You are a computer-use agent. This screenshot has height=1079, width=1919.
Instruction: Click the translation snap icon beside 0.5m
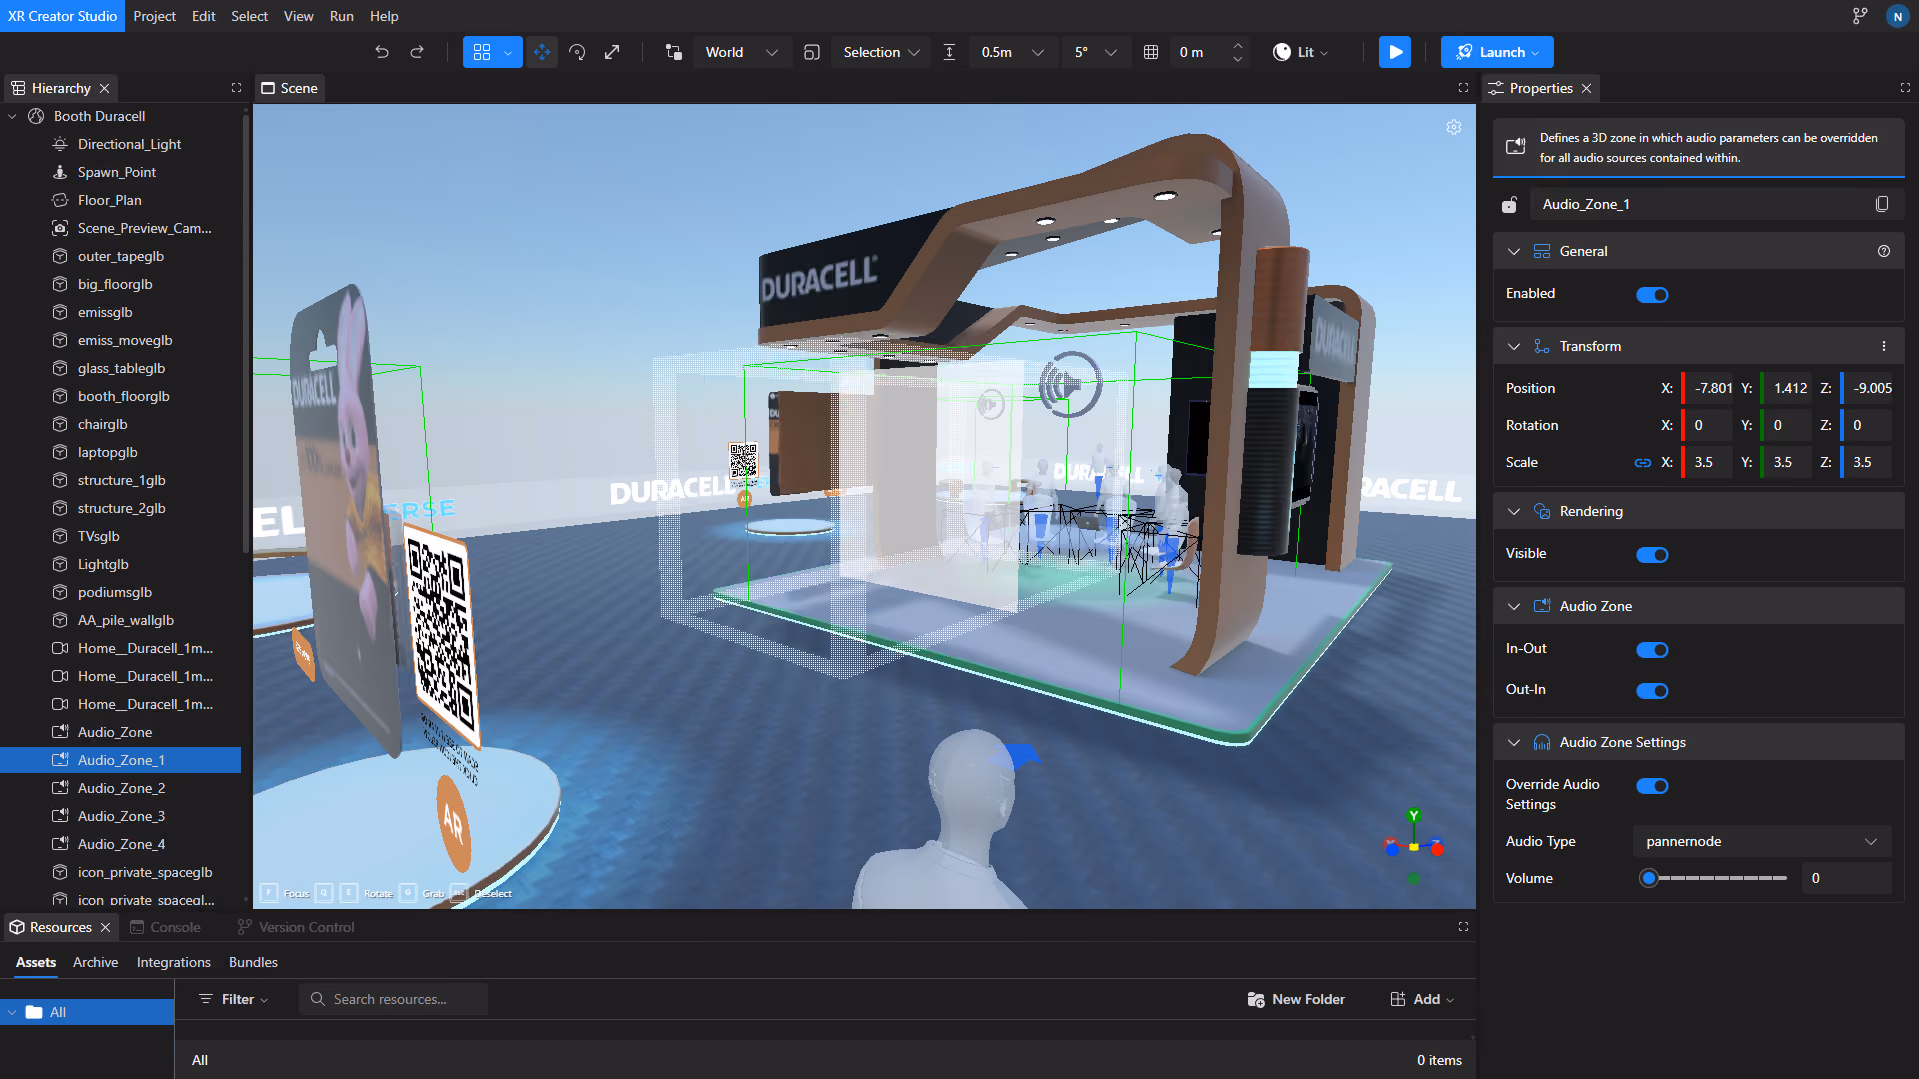tap(949, 52)
